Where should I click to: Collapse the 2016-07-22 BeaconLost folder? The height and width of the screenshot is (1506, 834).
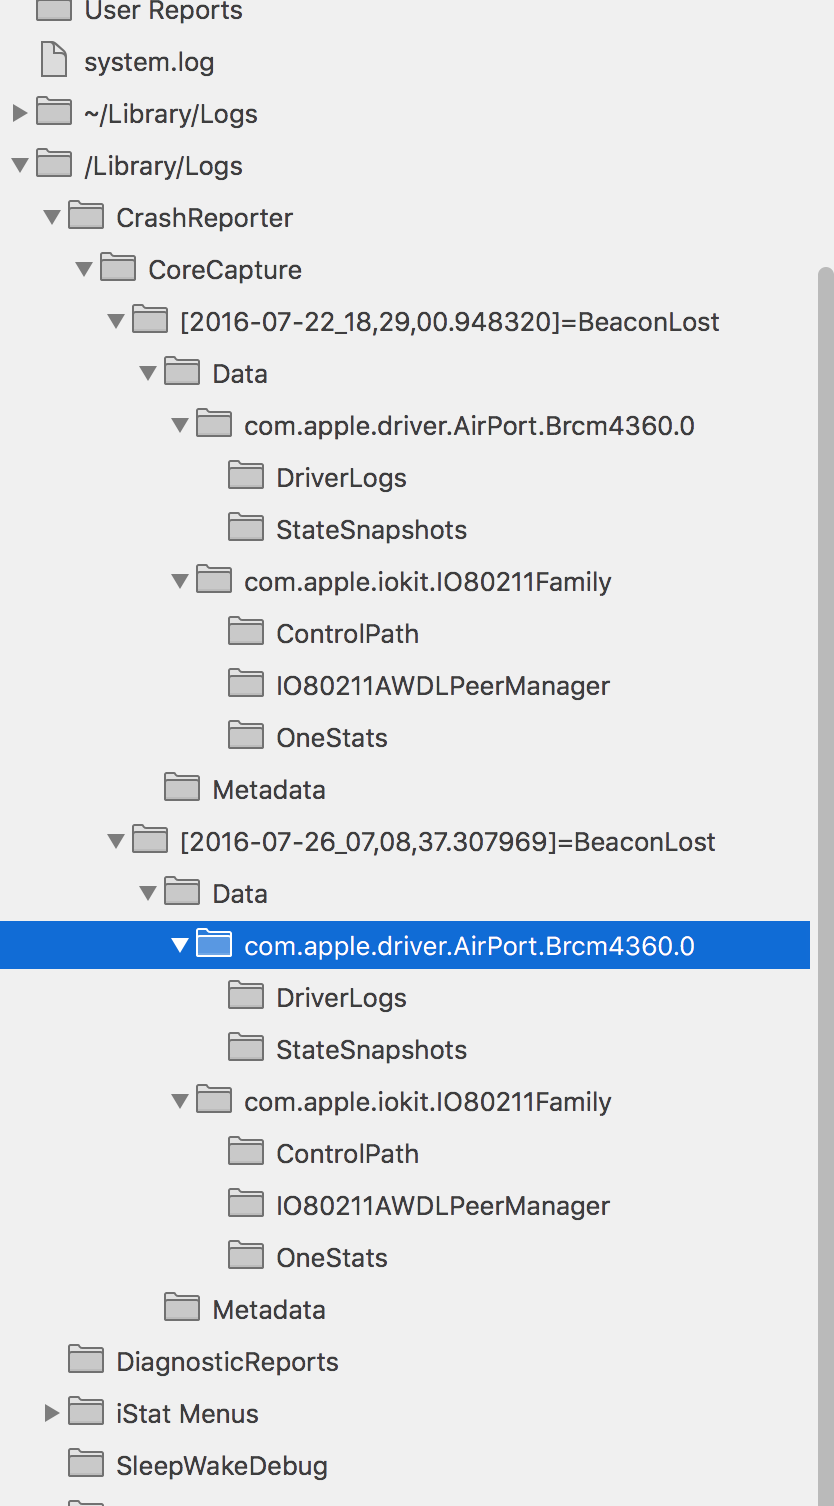pyautogui.click(x=116, y=322)
